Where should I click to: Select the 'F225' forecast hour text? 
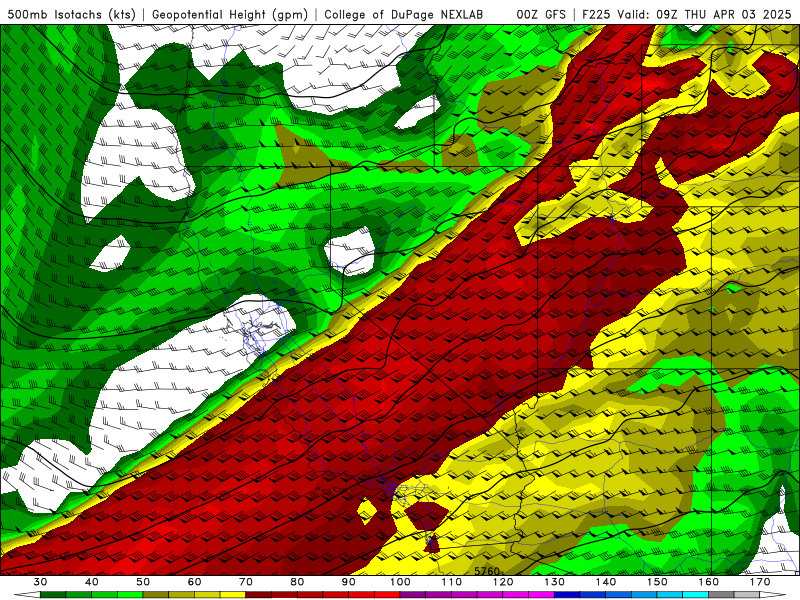tap(597, 14)
